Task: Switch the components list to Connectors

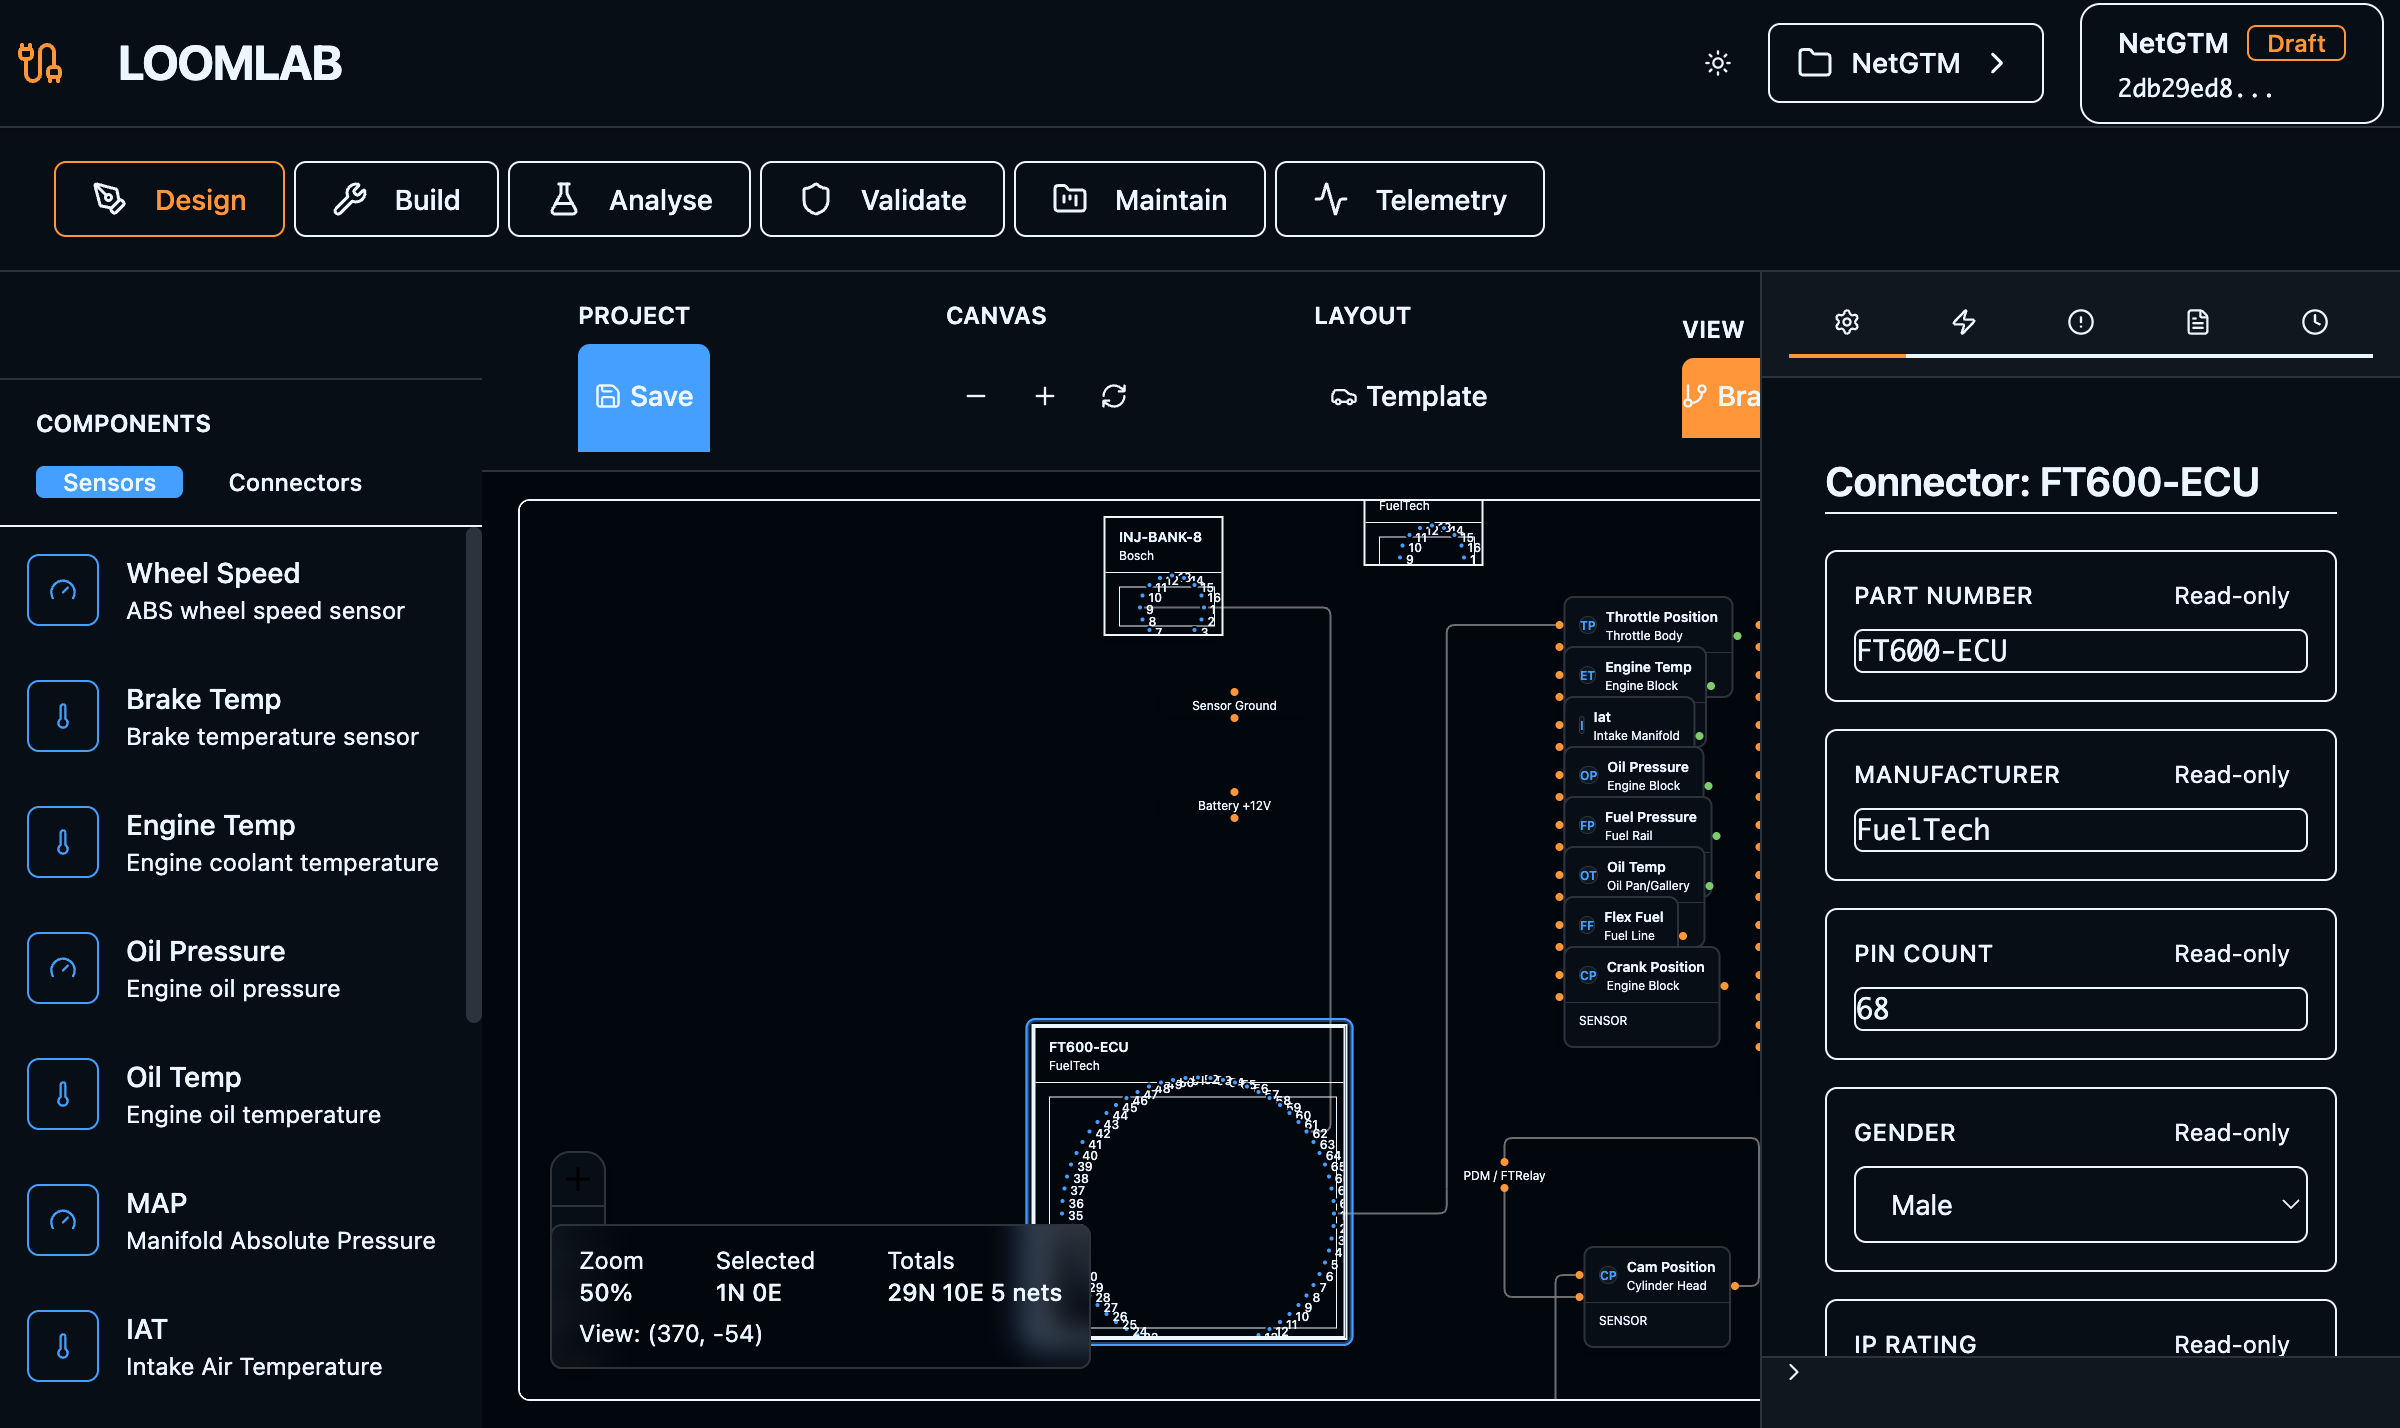Action: tap(295, 482)
